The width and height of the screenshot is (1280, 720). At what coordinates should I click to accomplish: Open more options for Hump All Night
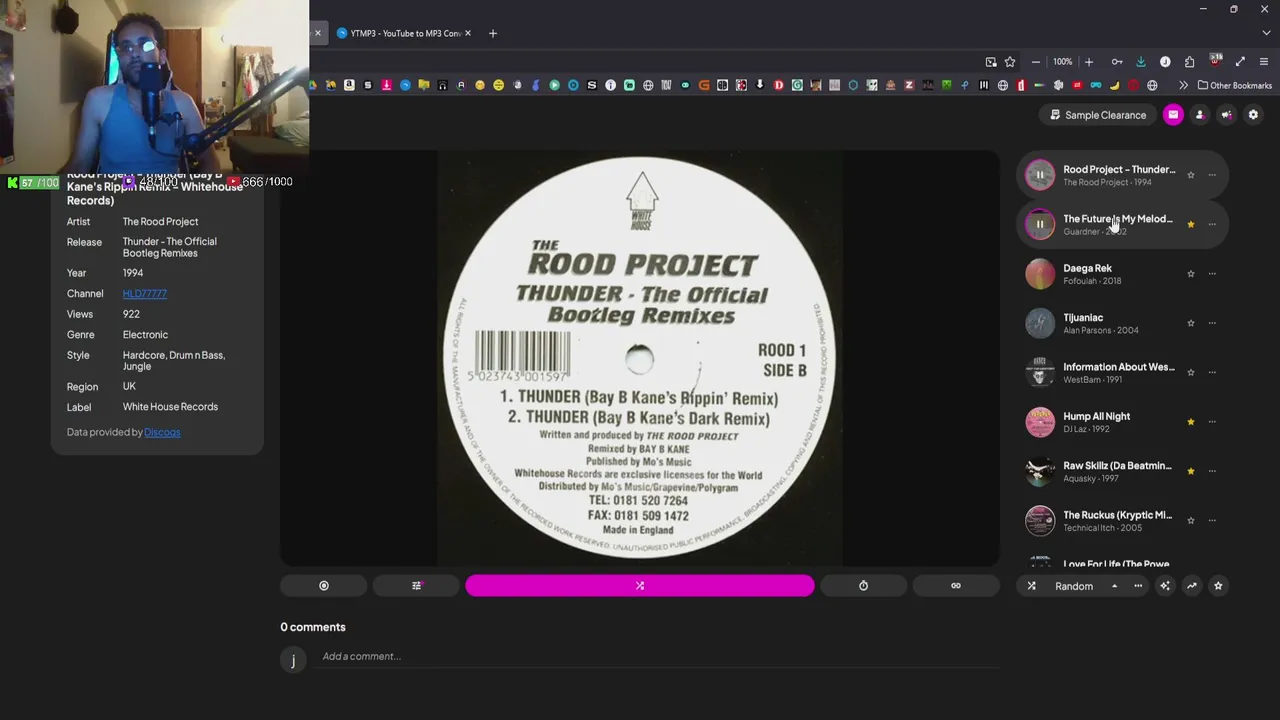coord(1212,421)
